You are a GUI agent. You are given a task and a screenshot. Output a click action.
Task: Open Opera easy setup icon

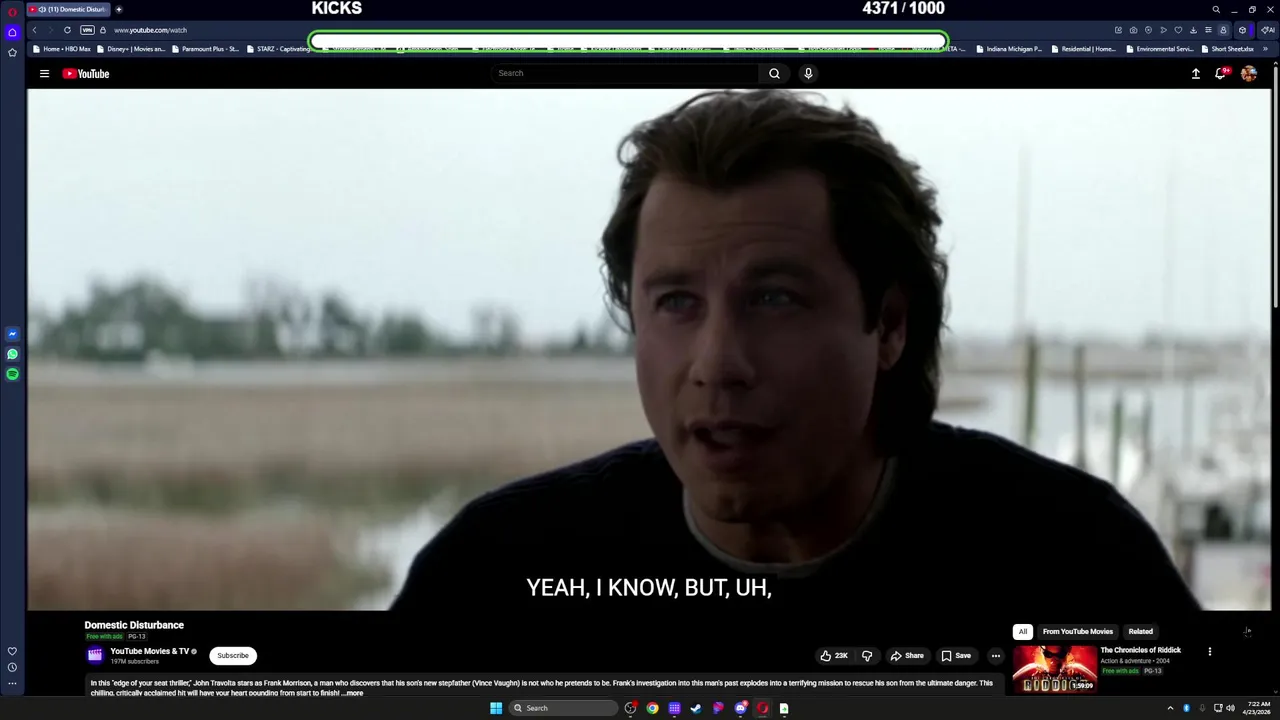pyautogui.click(x=1208, y=30)
